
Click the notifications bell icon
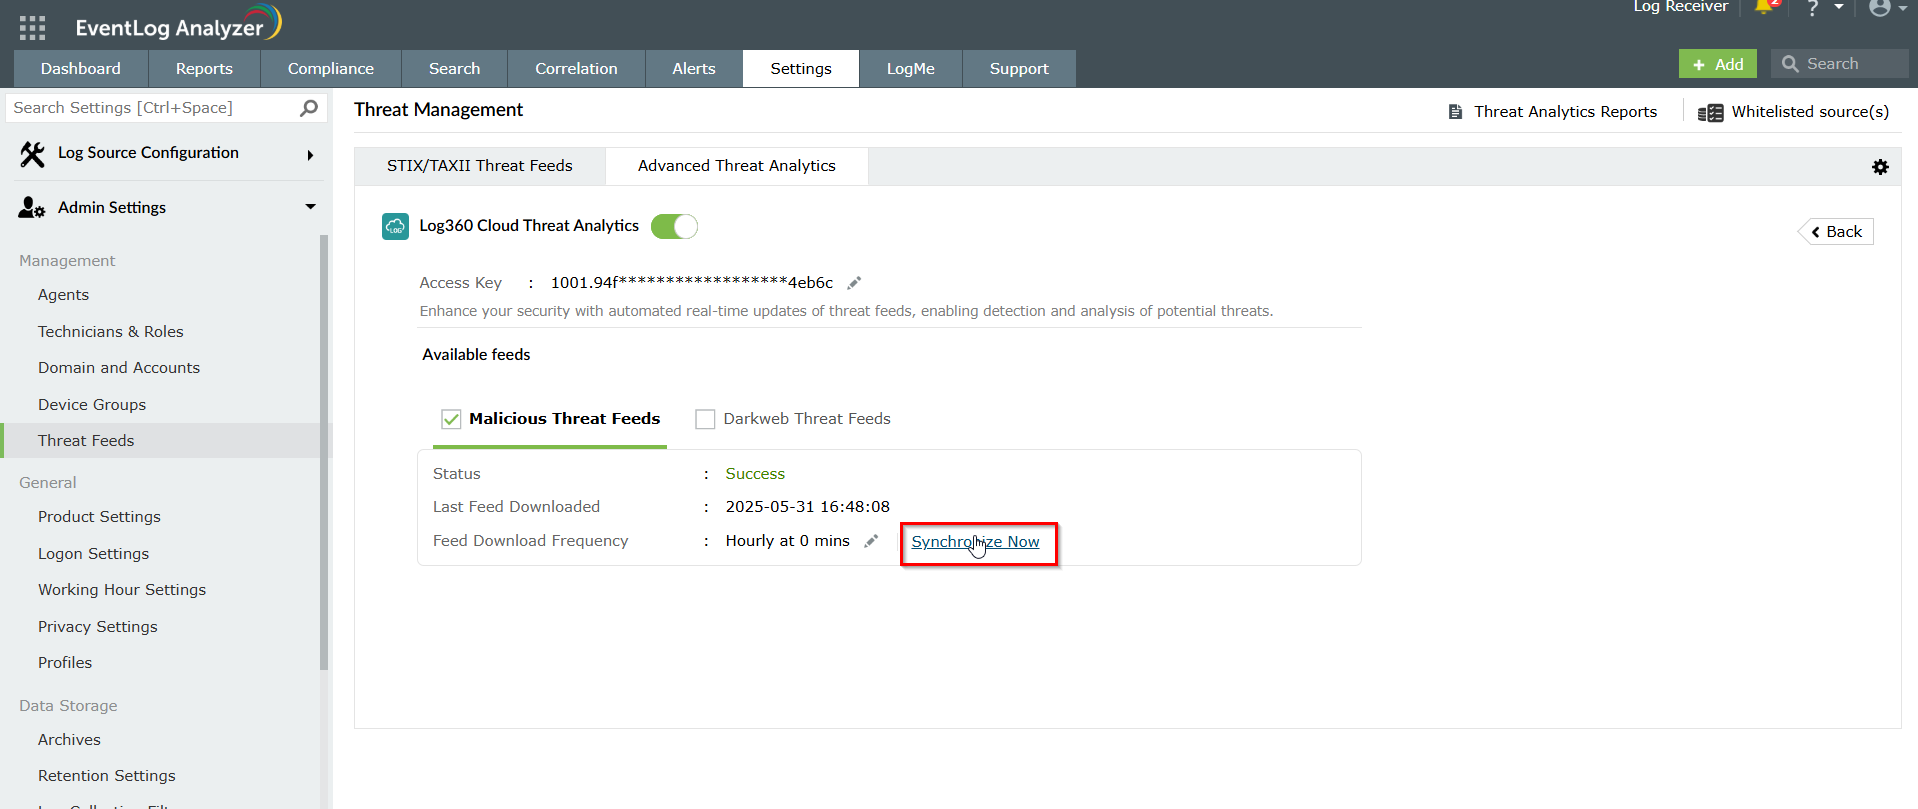click(x=1766, y=7)
